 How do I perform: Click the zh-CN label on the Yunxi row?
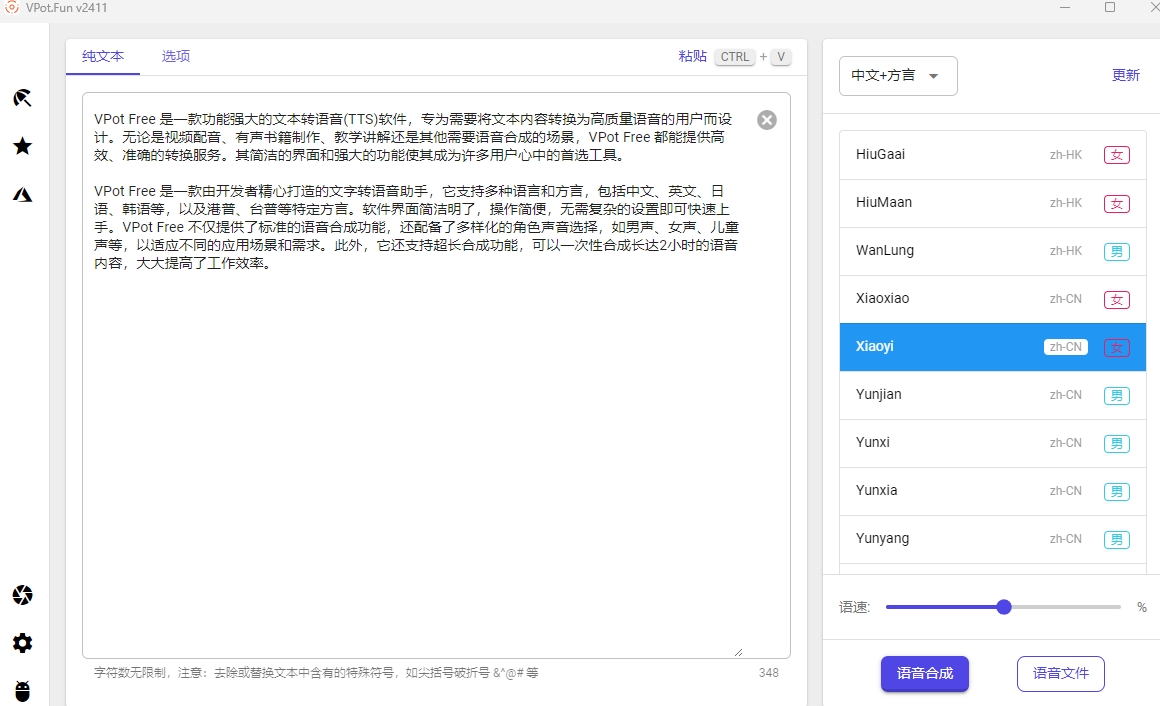pos(1065,443)
